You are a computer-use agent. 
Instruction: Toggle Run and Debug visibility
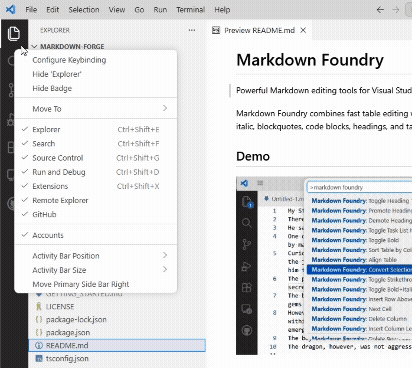(x=96, y=172)
